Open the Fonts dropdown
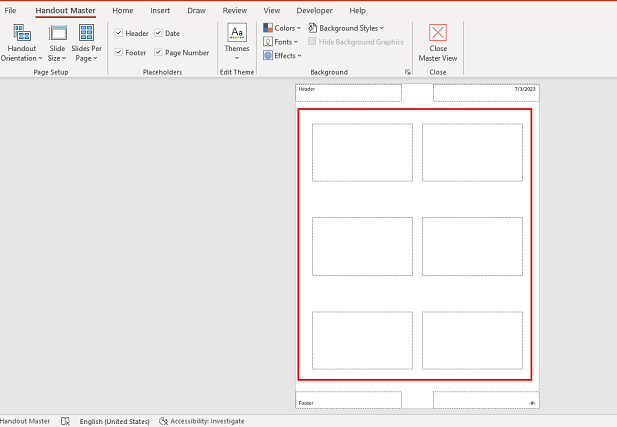617x427 pixels. tap(281, 42)
